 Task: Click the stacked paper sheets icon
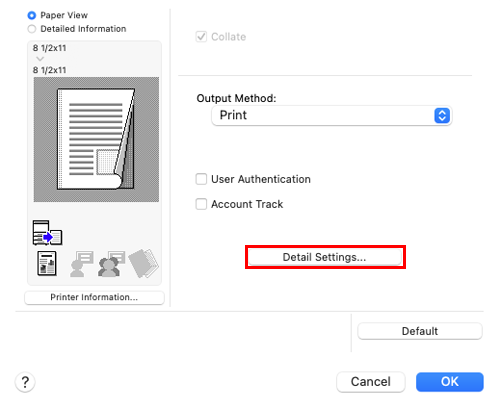144,263
